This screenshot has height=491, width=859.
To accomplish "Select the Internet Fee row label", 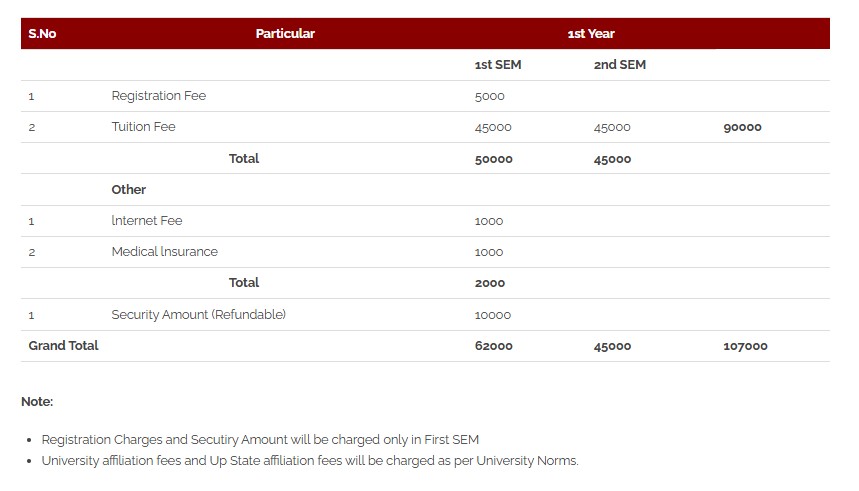I will 147,221.
